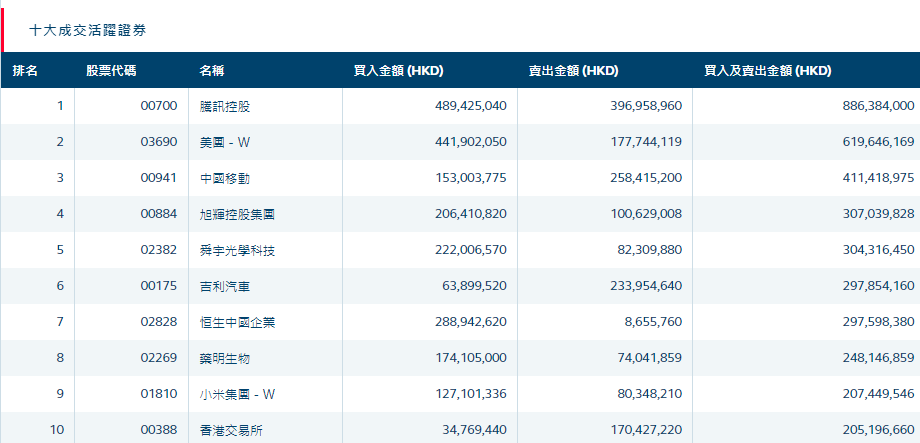
Task: Select stock code 00175
Action: pos(159,286)
